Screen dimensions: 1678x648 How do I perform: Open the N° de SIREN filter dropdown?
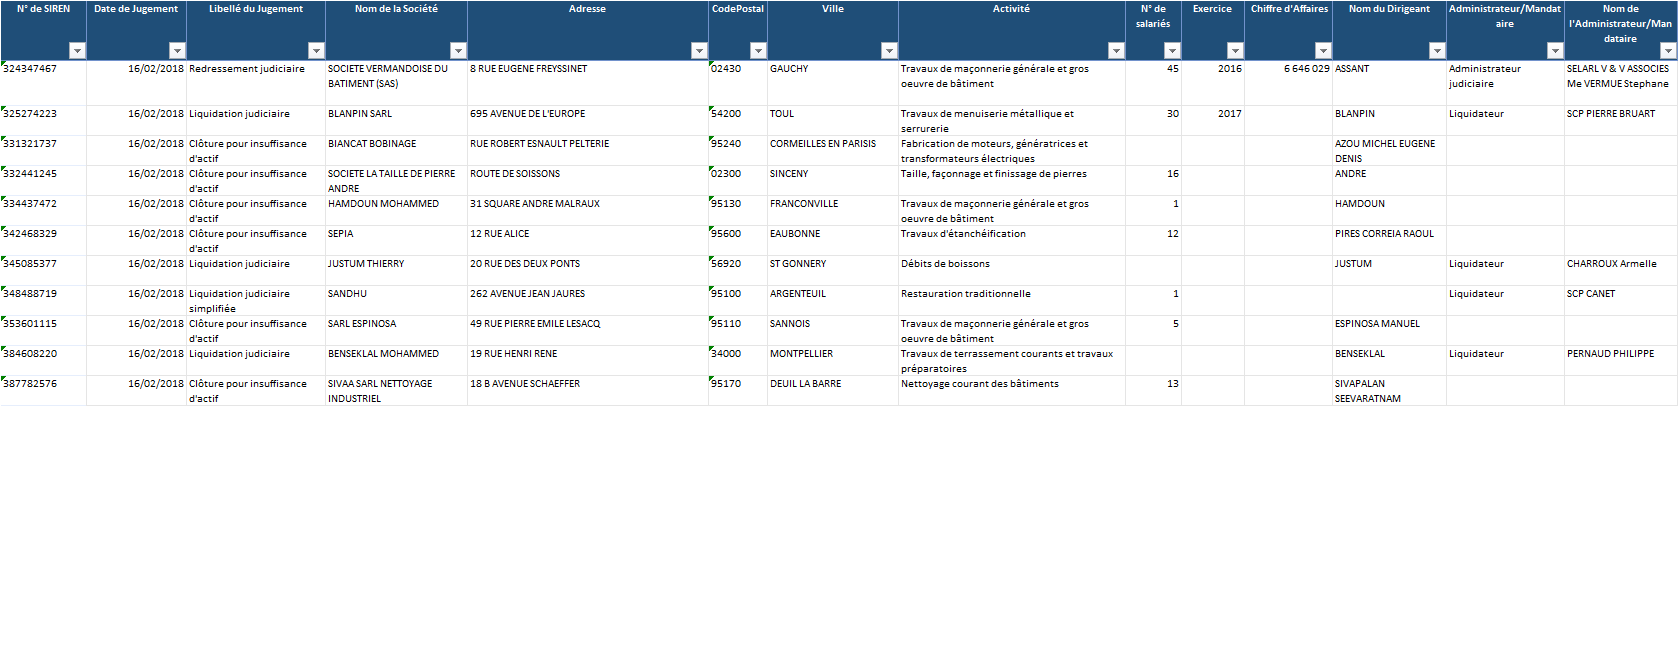coord(77,51)
